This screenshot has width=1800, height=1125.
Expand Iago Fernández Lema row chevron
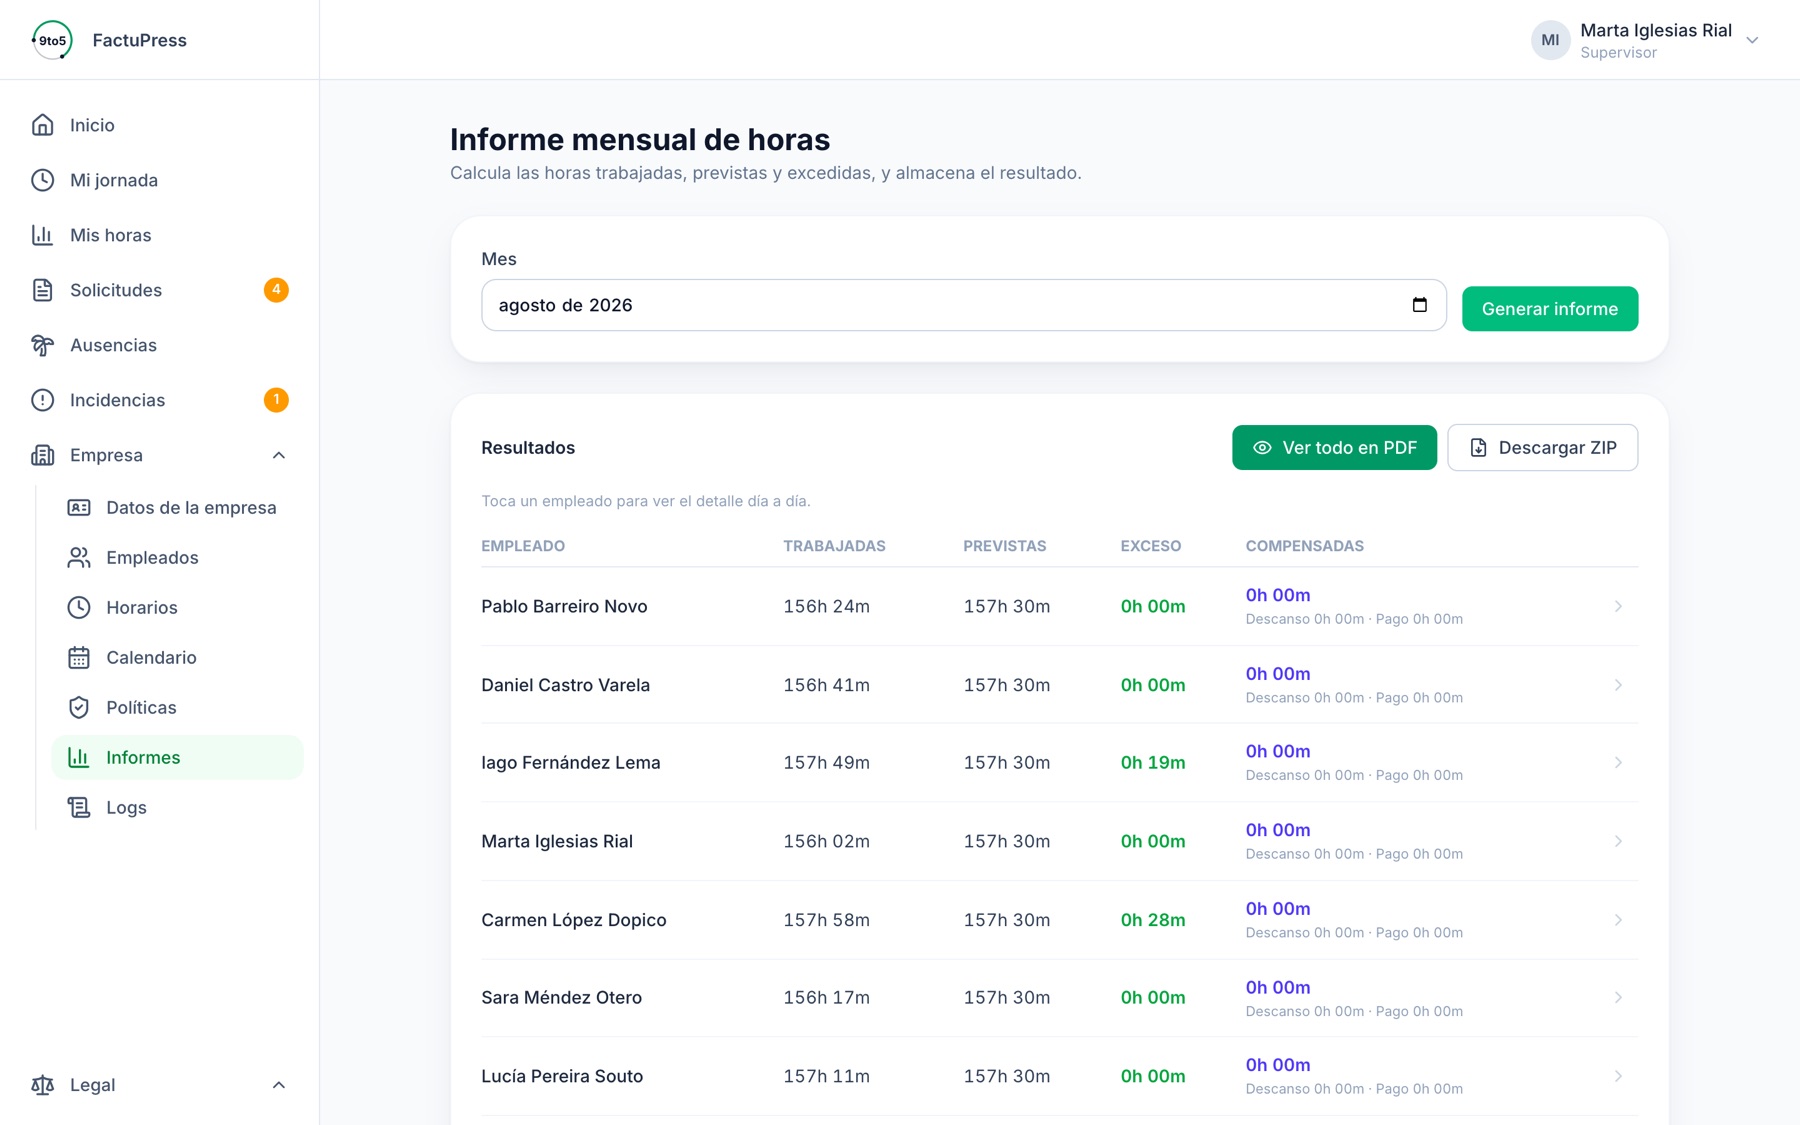pos(1618,763)
